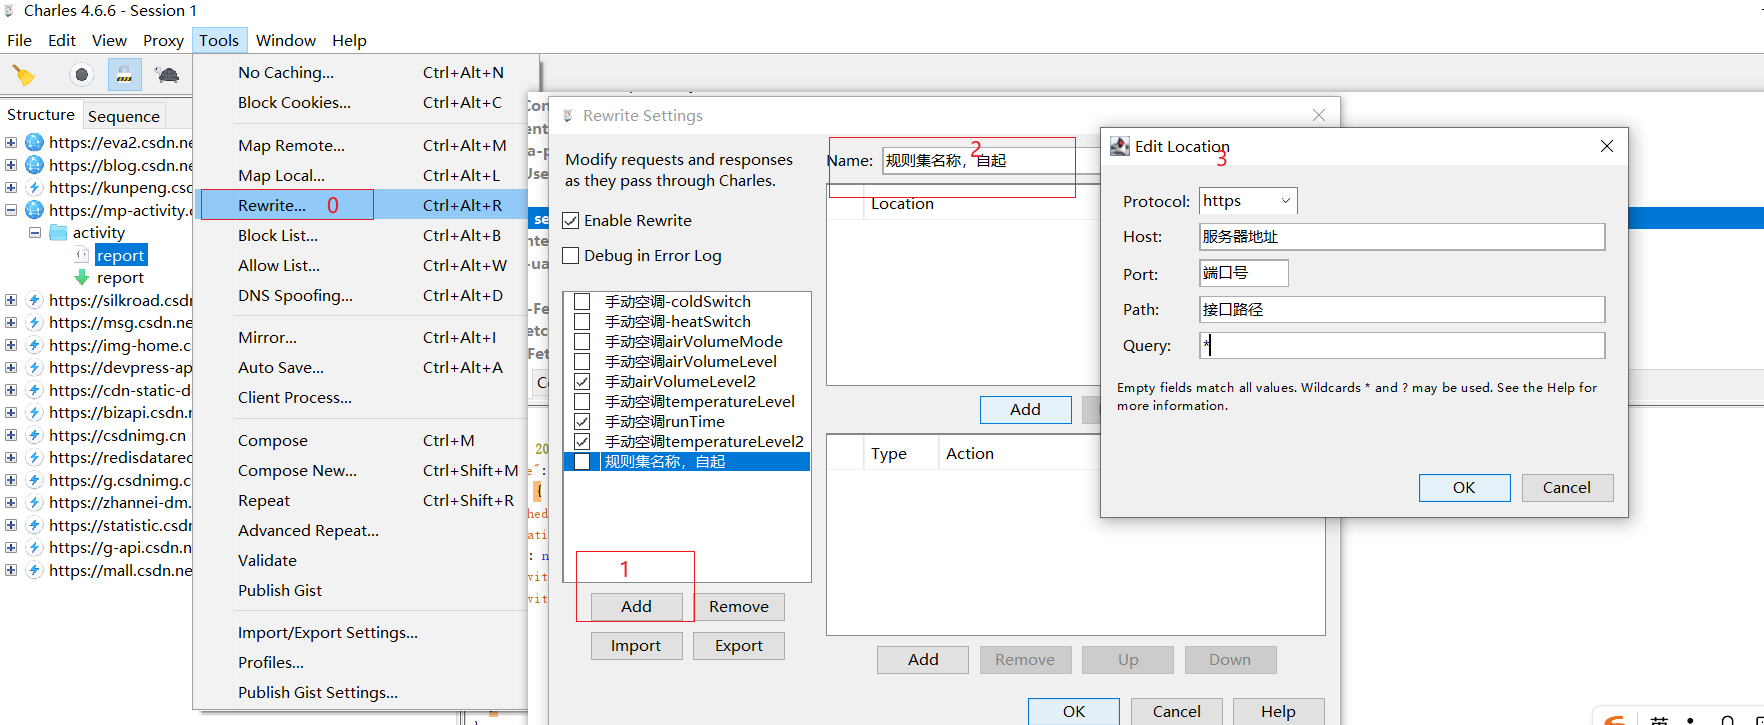This screenshot has width=1764, height=725.
Task: Click Add below the rule sets list
Action: [636, 606]
